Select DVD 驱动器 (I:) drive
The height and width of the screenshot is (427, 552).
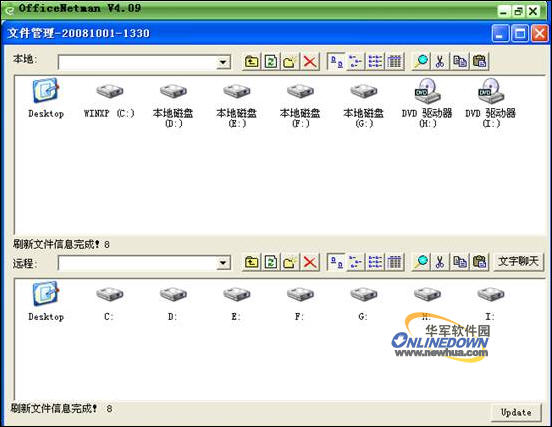[490, 103]
